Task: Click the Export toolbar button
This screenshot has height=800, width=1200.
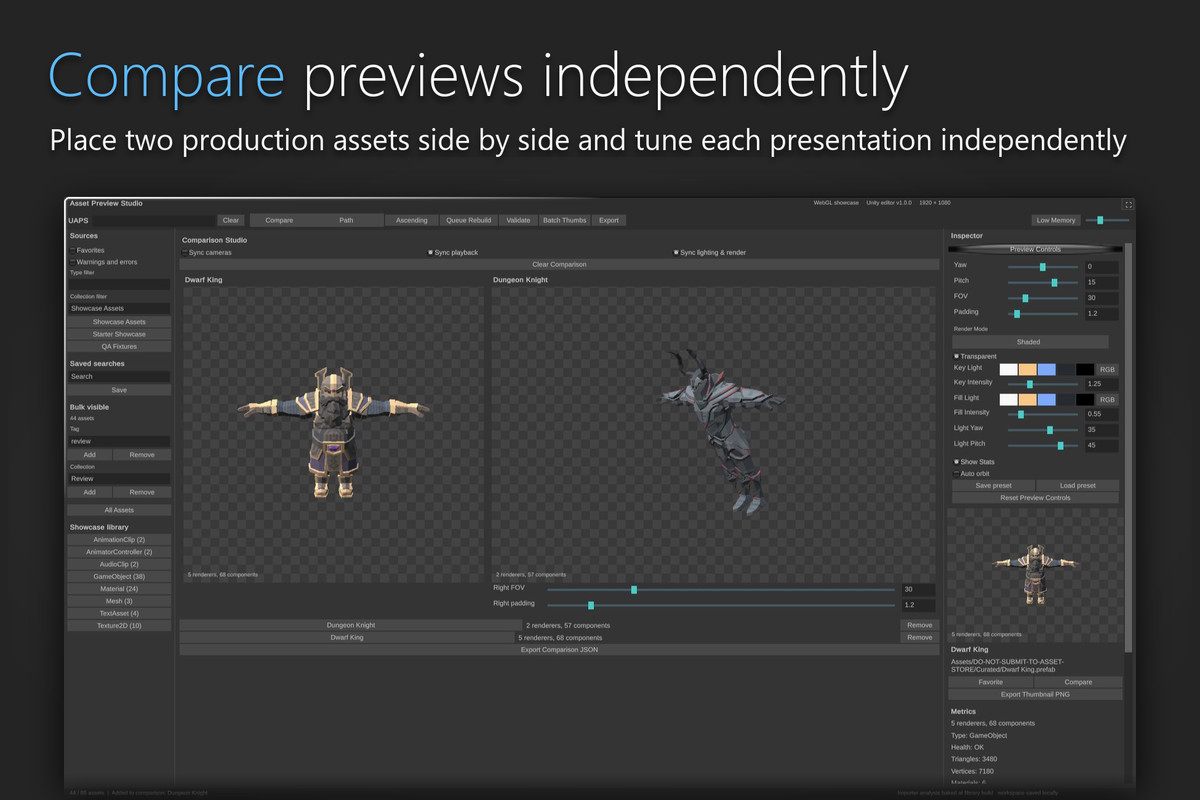Action: (609, 220)
